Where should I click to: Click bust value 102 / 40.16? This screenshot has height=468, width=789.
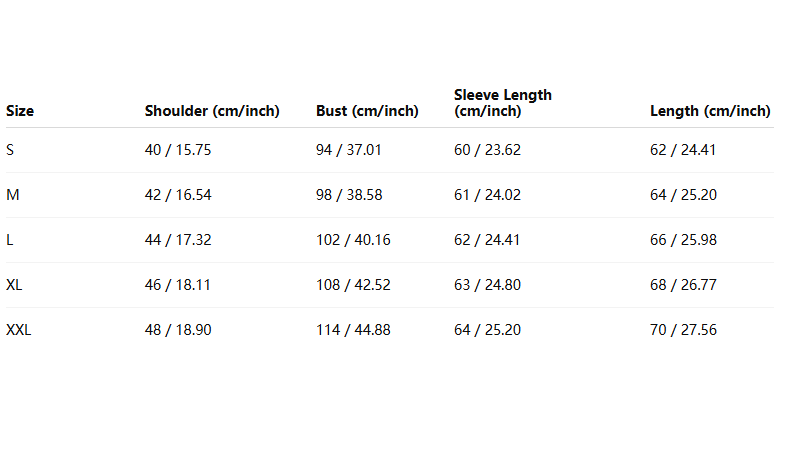[x=353, y=240]
